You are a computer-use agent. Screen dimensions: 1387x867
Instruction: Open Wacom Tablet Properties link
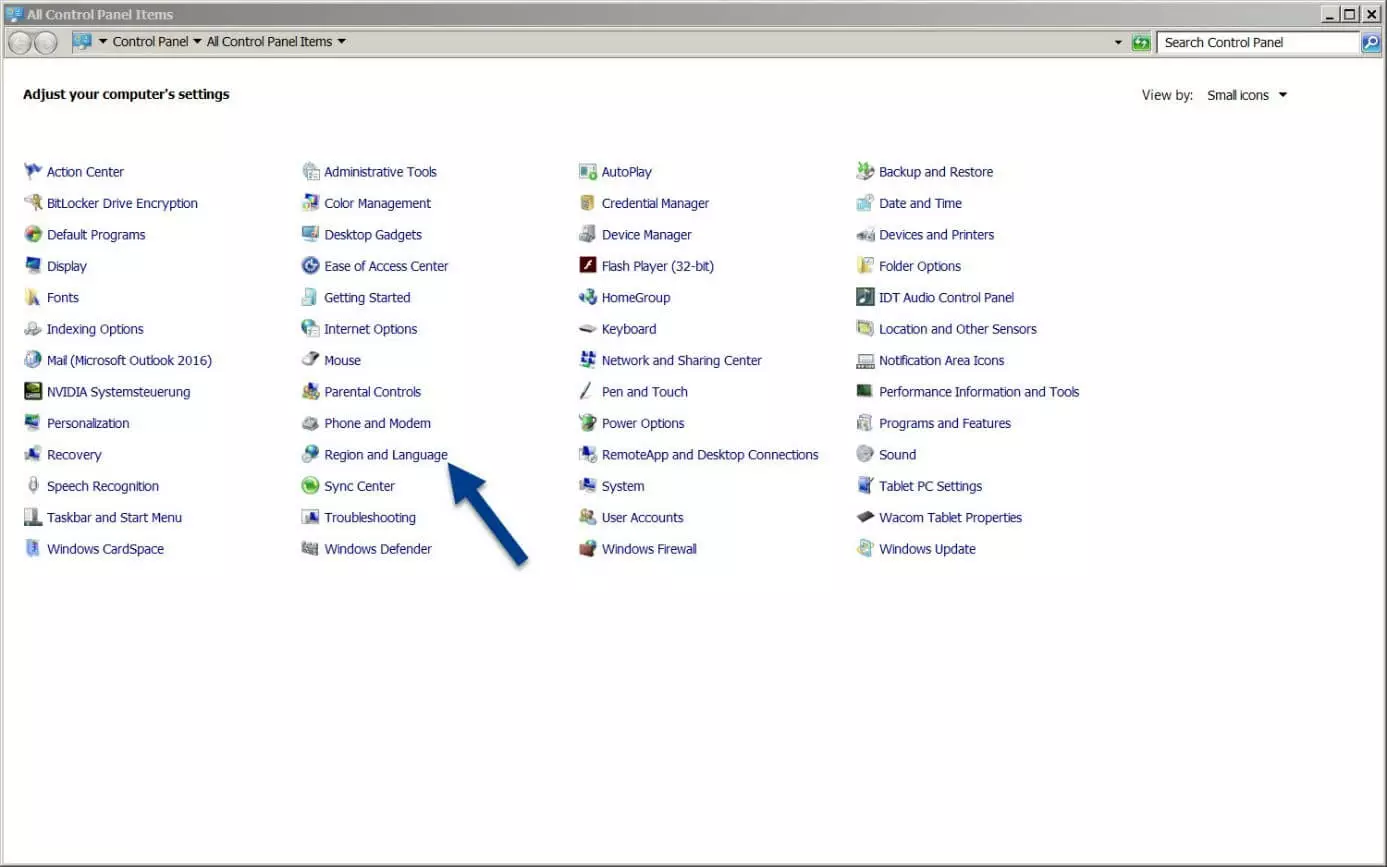951,518
